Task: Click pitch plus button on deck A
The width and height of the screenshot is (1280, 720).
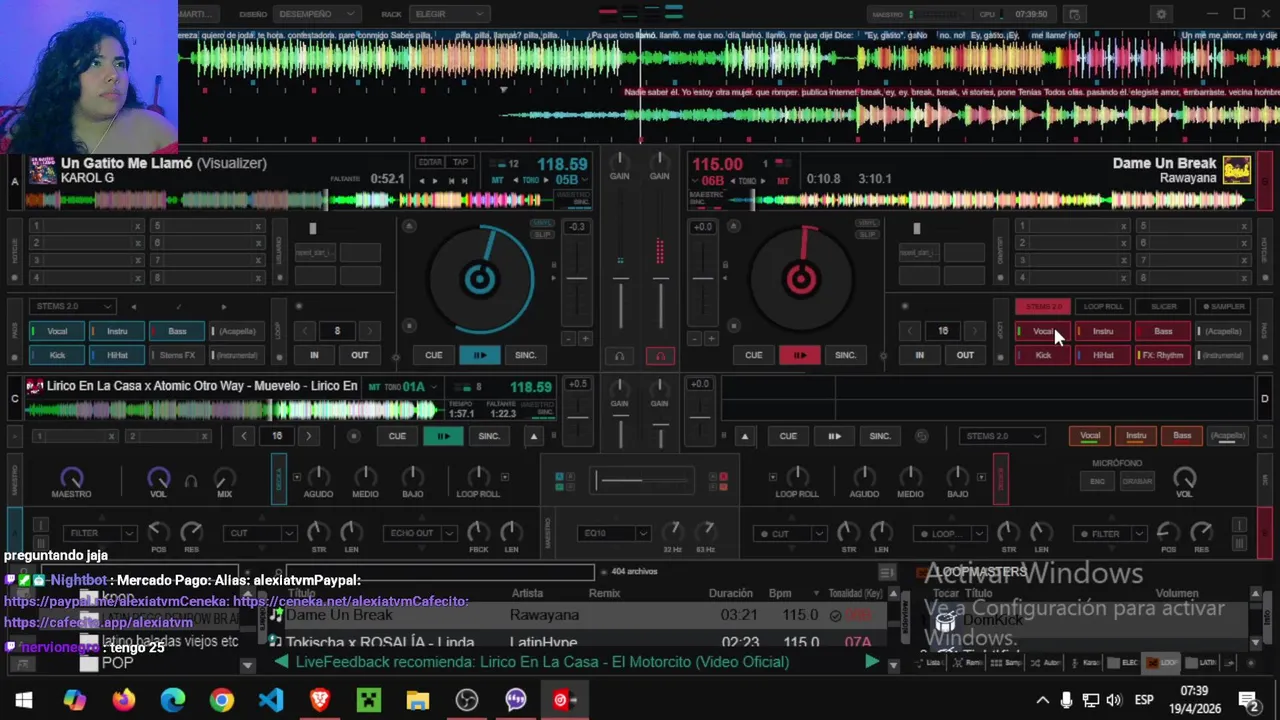Action: tap(585, 339)
